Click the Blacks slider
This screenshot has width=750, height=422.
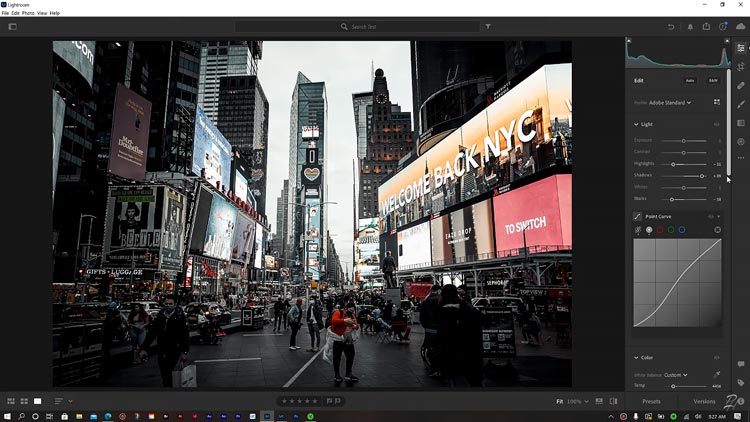(x=684, y=199)
